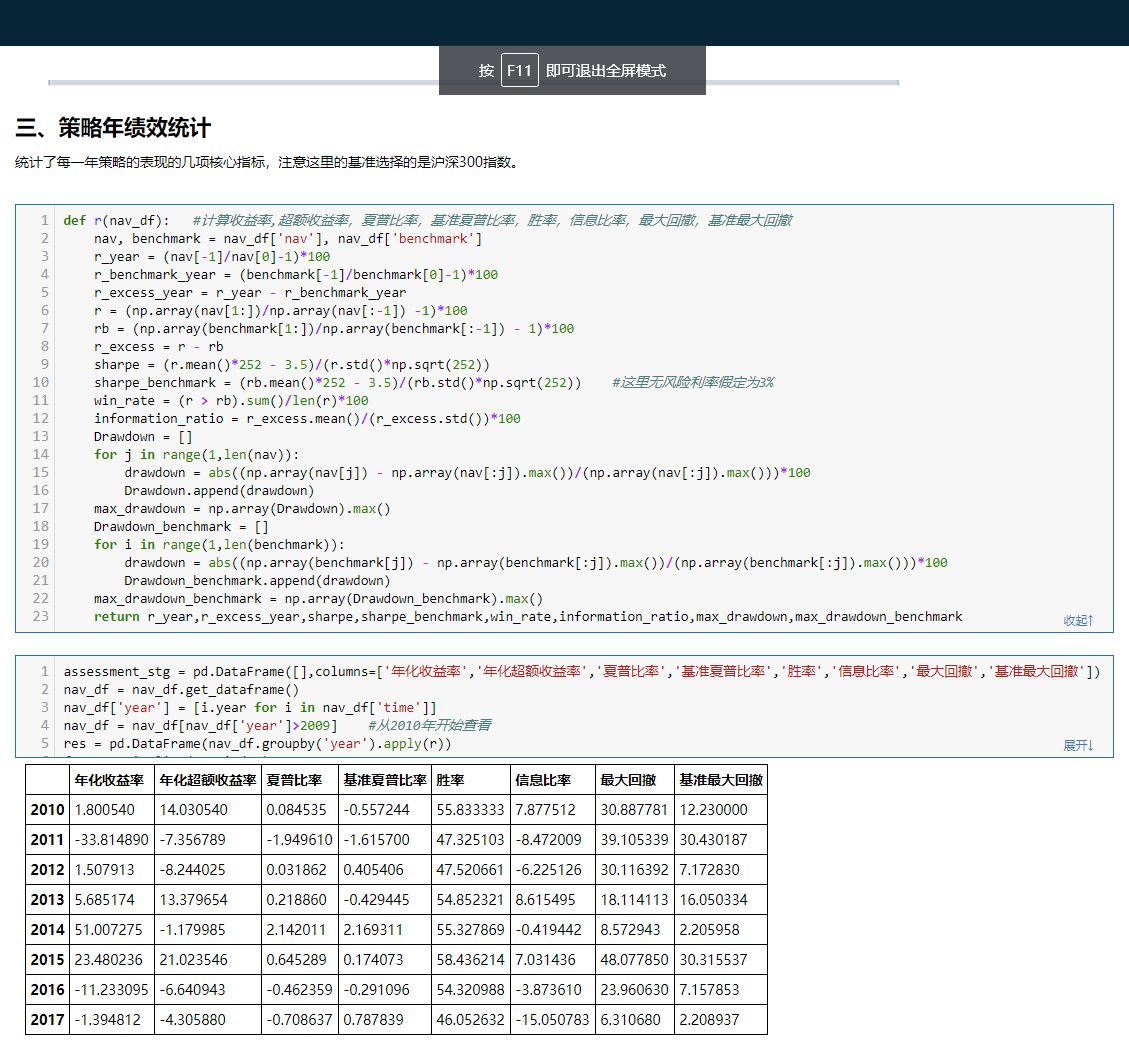Click cell value 8.615495

546,900
